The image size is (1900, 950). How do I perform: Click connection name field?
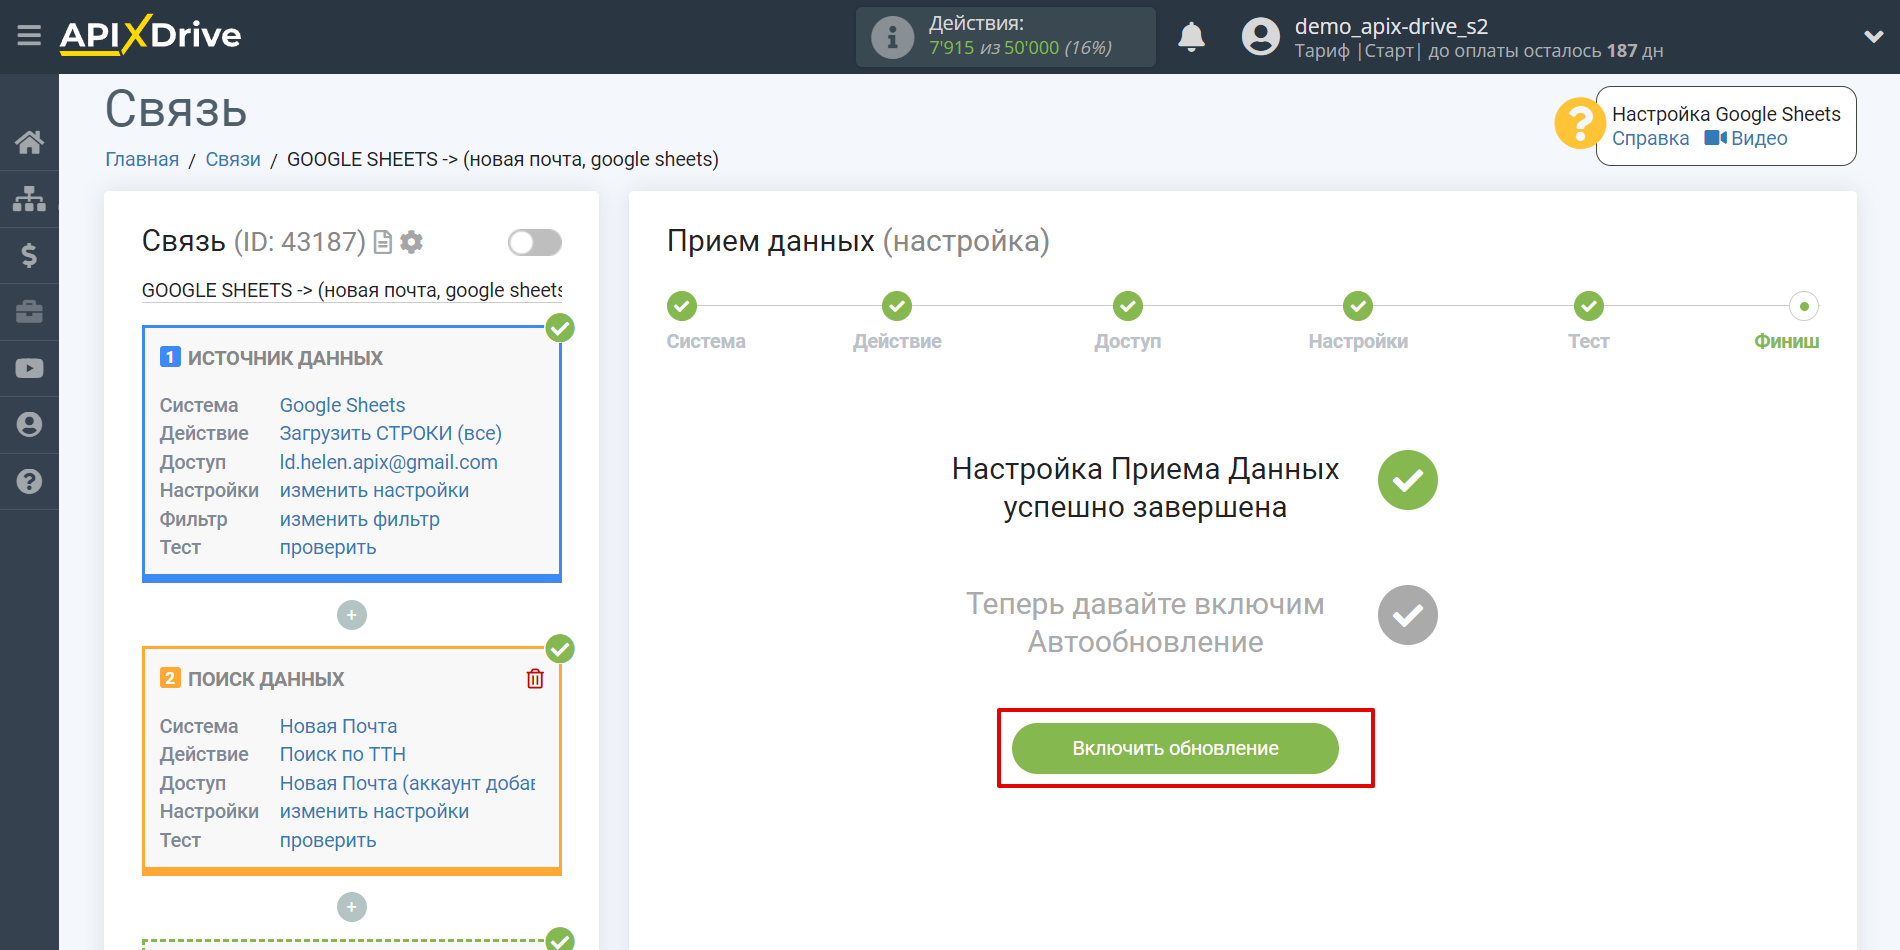point(352,290)
